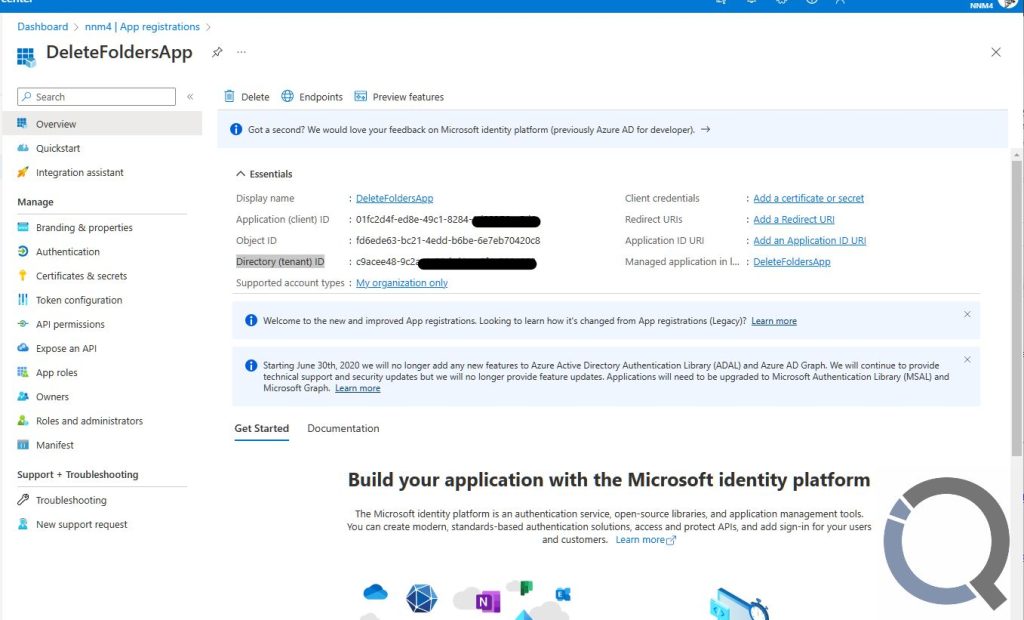Click Add an Application ID URI
Image resolution: width=1024 pixels, height=620 pixels.
click(810, 240)
